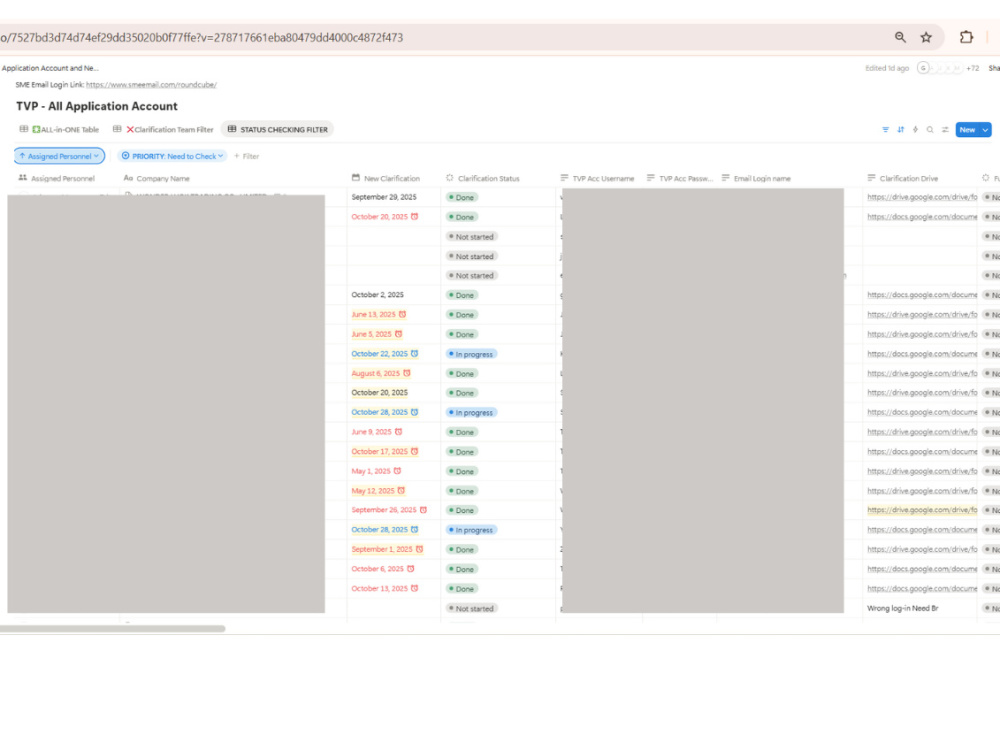Click the reminder icon beside June 5, 2025

coord(399,334)
